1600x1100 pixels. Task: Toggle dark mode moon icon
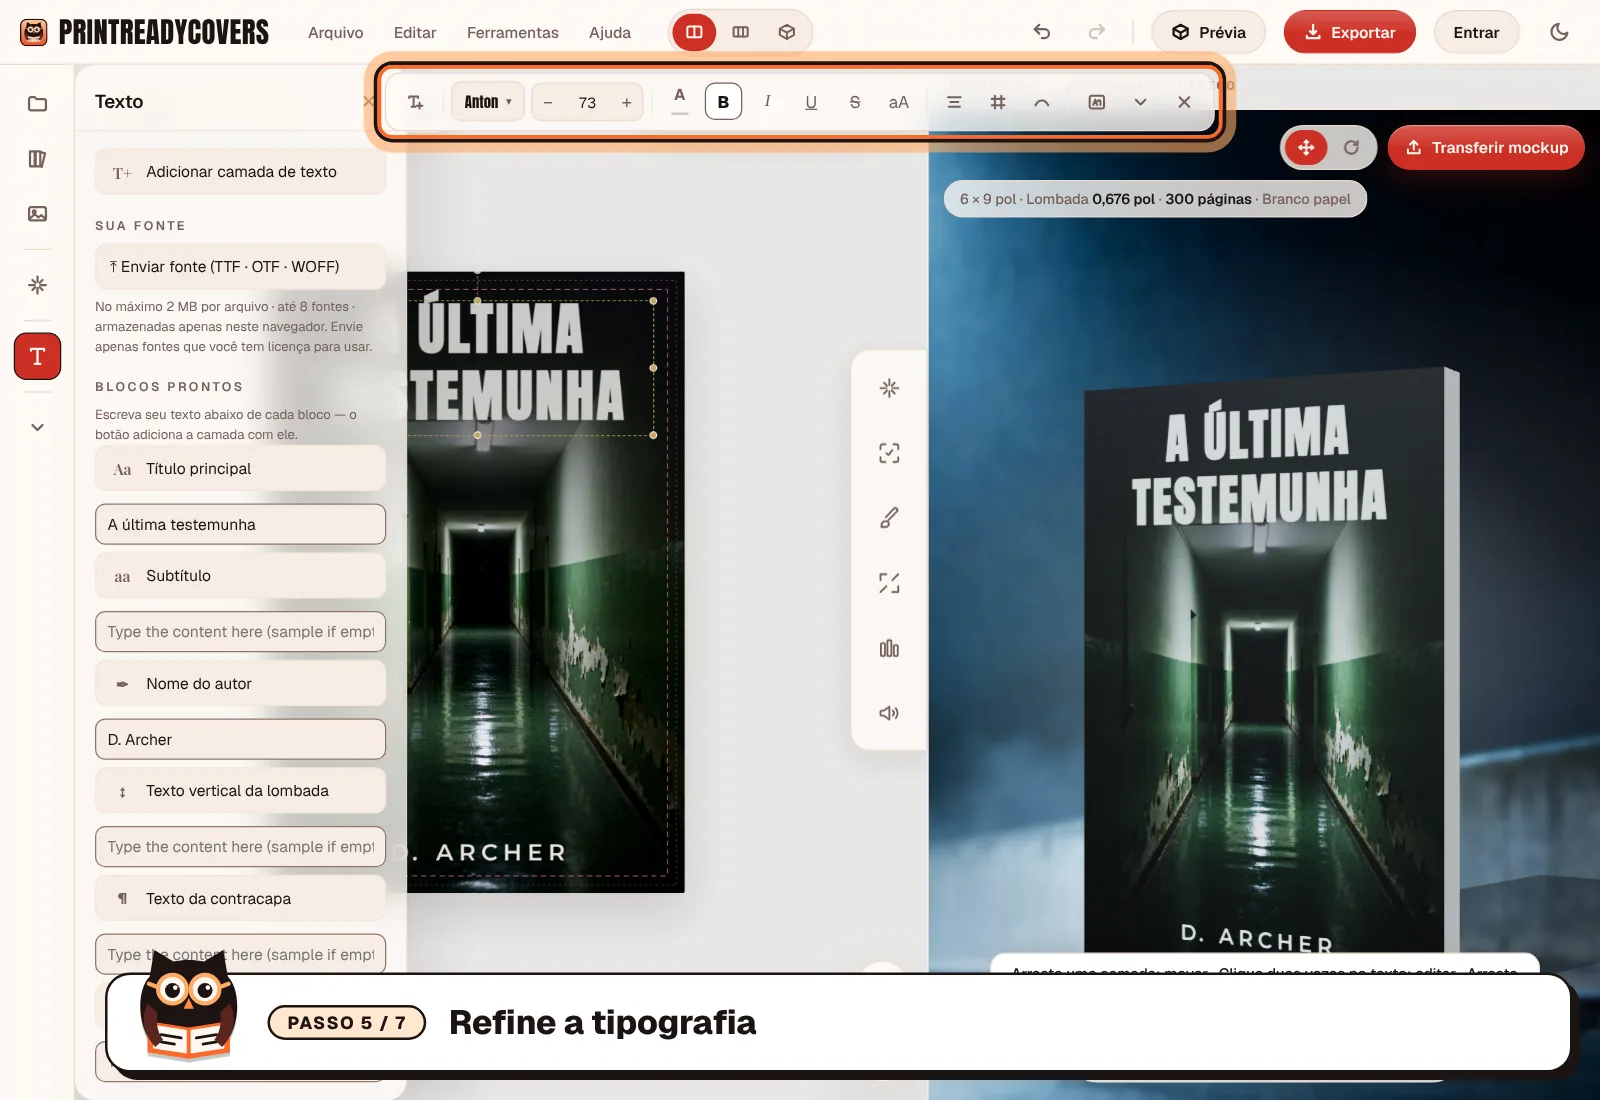[1559, 32]
